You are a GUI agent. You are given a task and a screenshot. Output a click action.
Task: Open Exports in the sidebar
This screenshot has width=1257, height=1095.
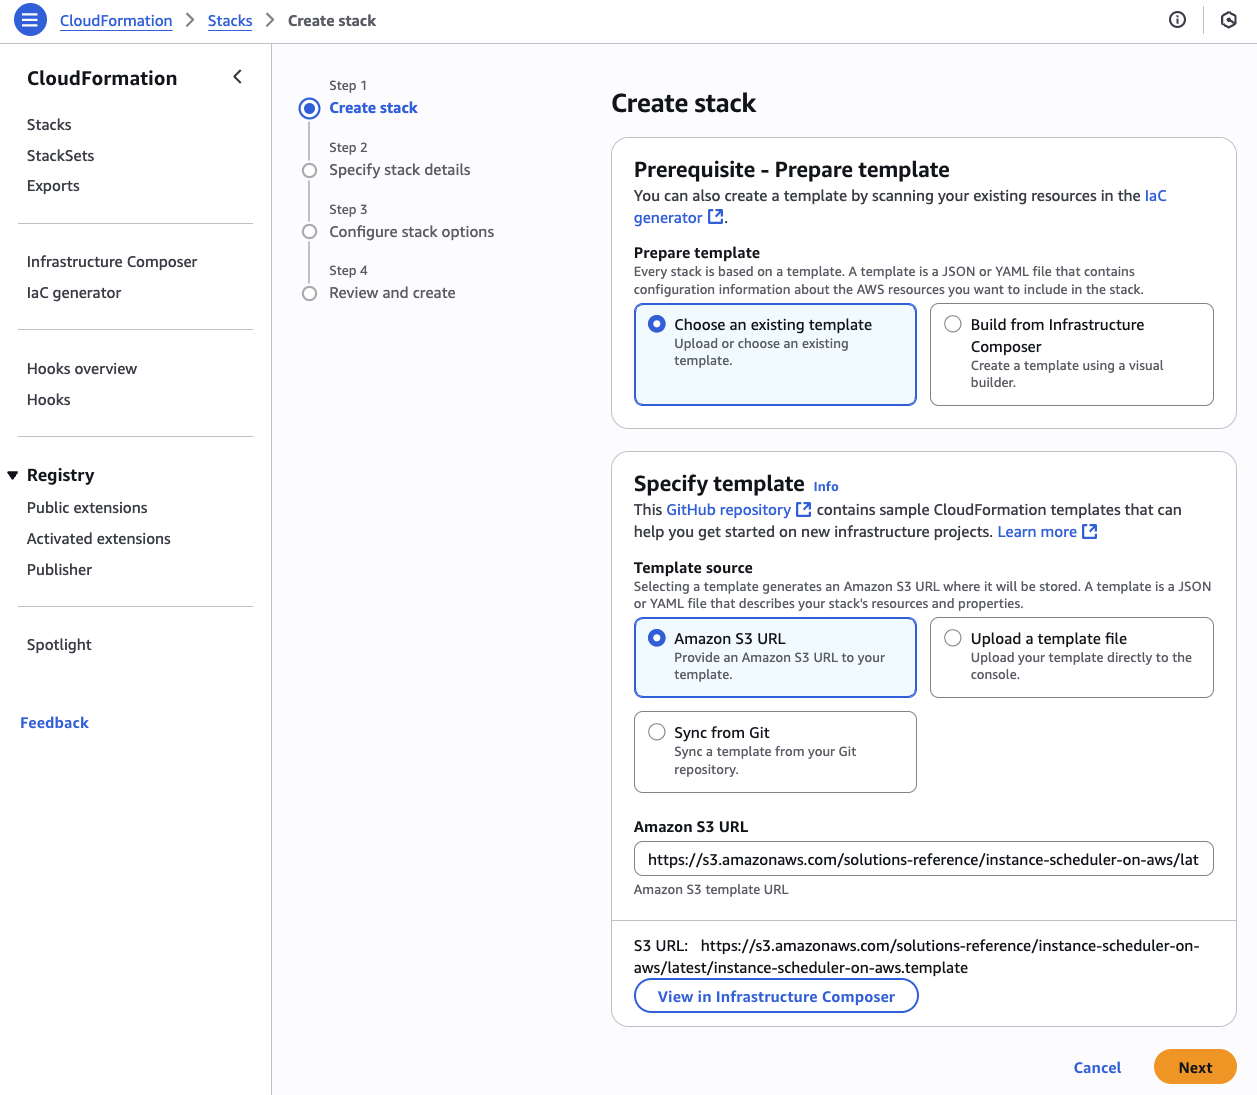pos(53,186)
